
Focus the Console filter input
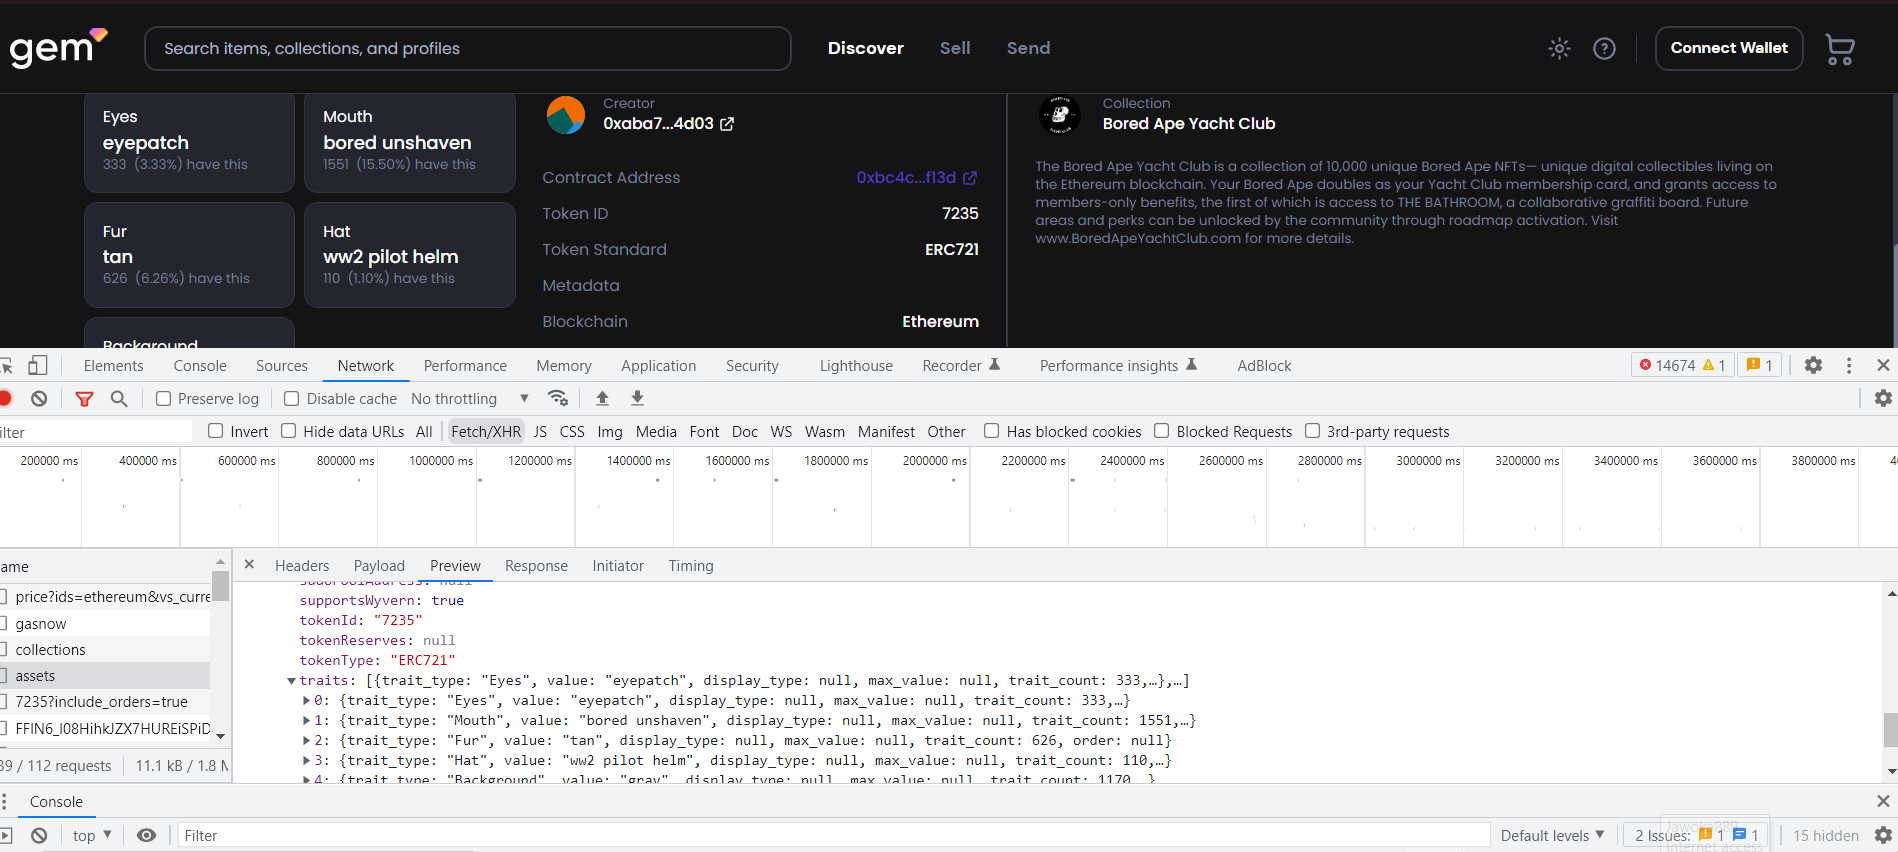(833, 835)
